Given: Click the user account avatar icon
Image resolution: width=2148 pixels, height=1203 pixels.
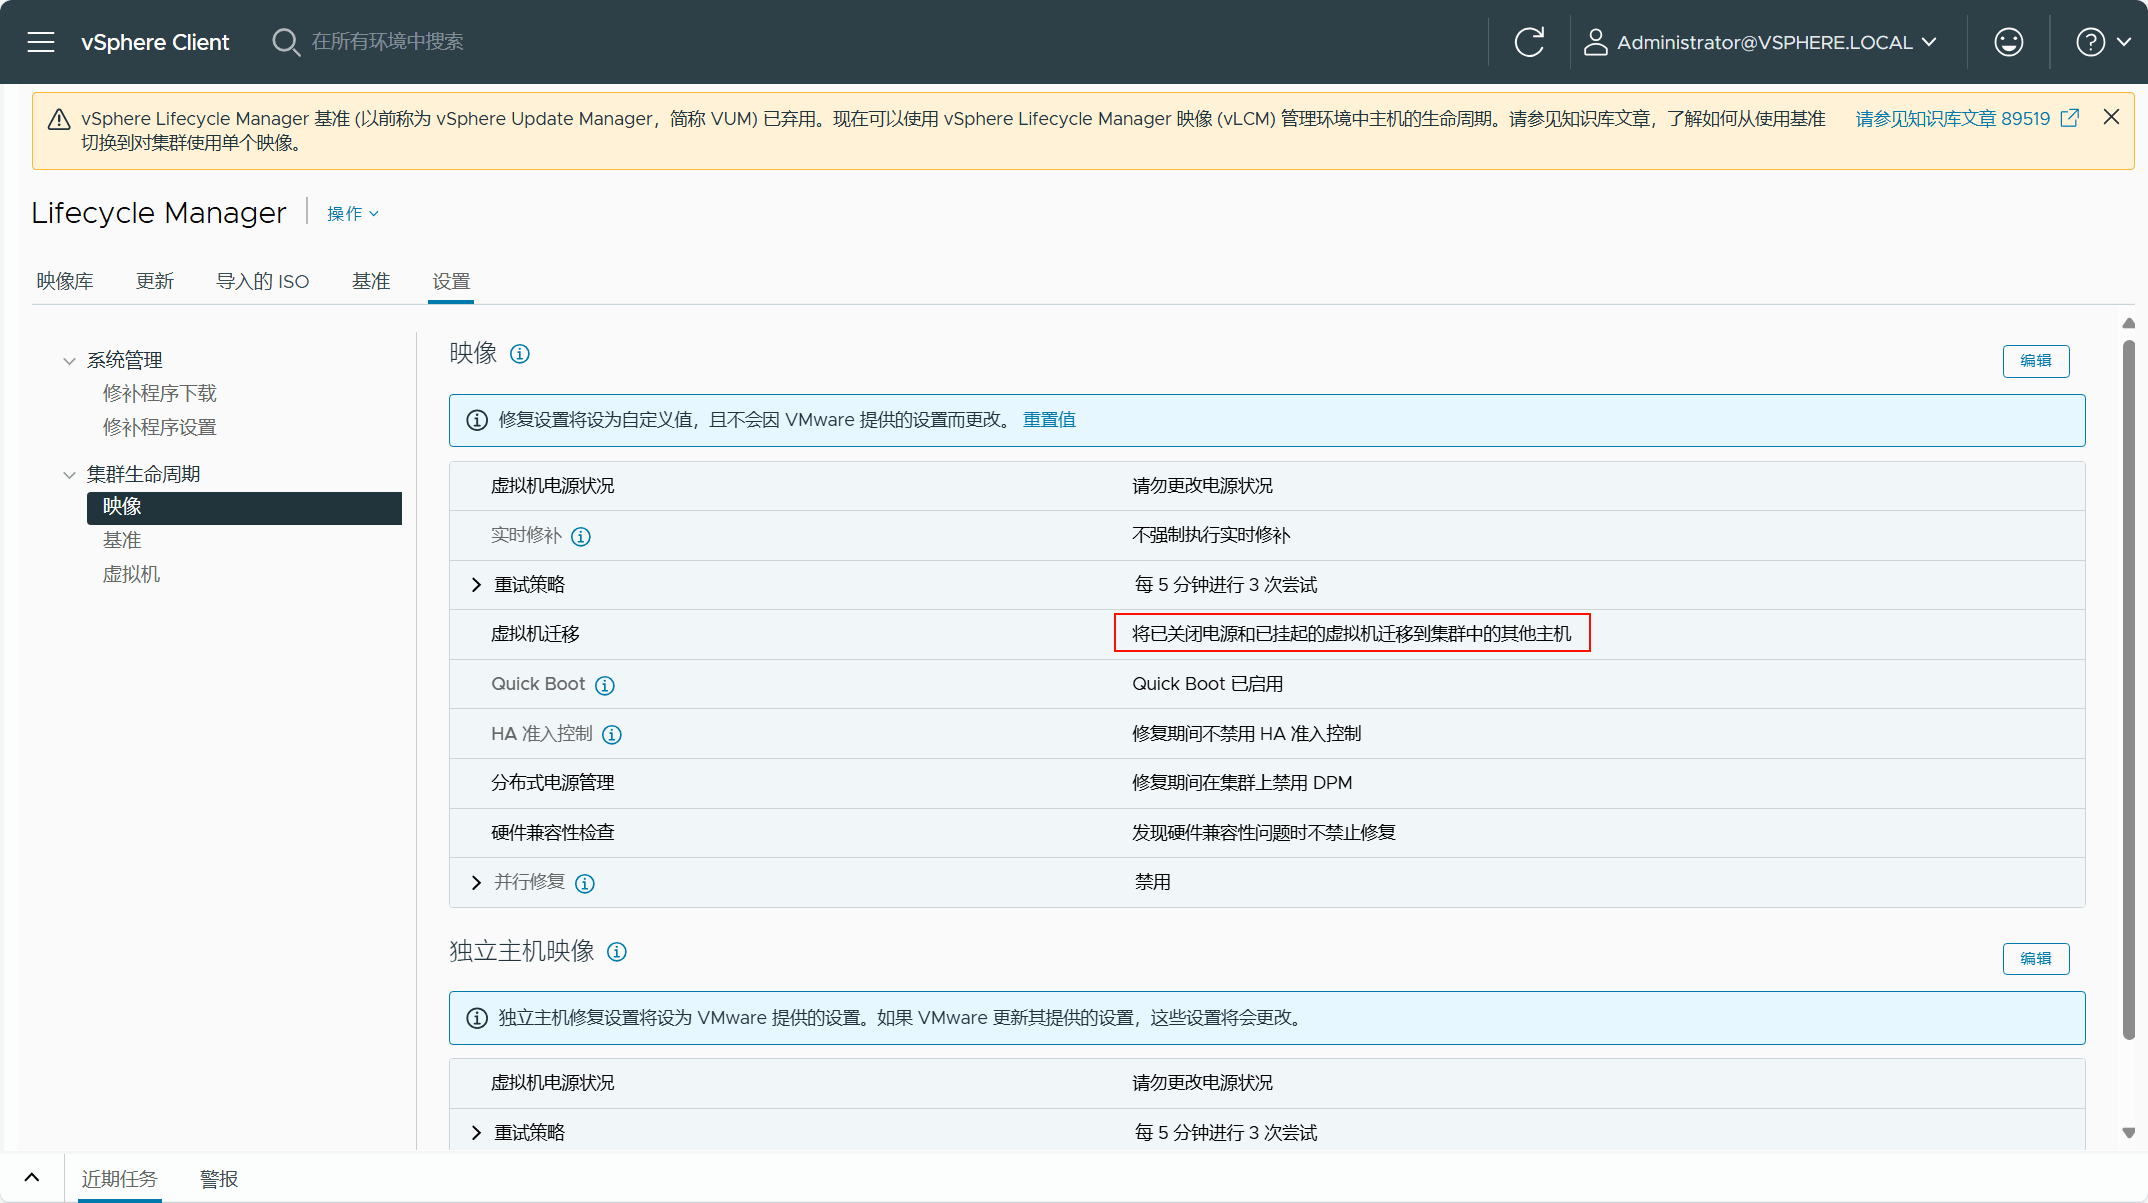Looking at the screenshot, I should coord(1595,42).
